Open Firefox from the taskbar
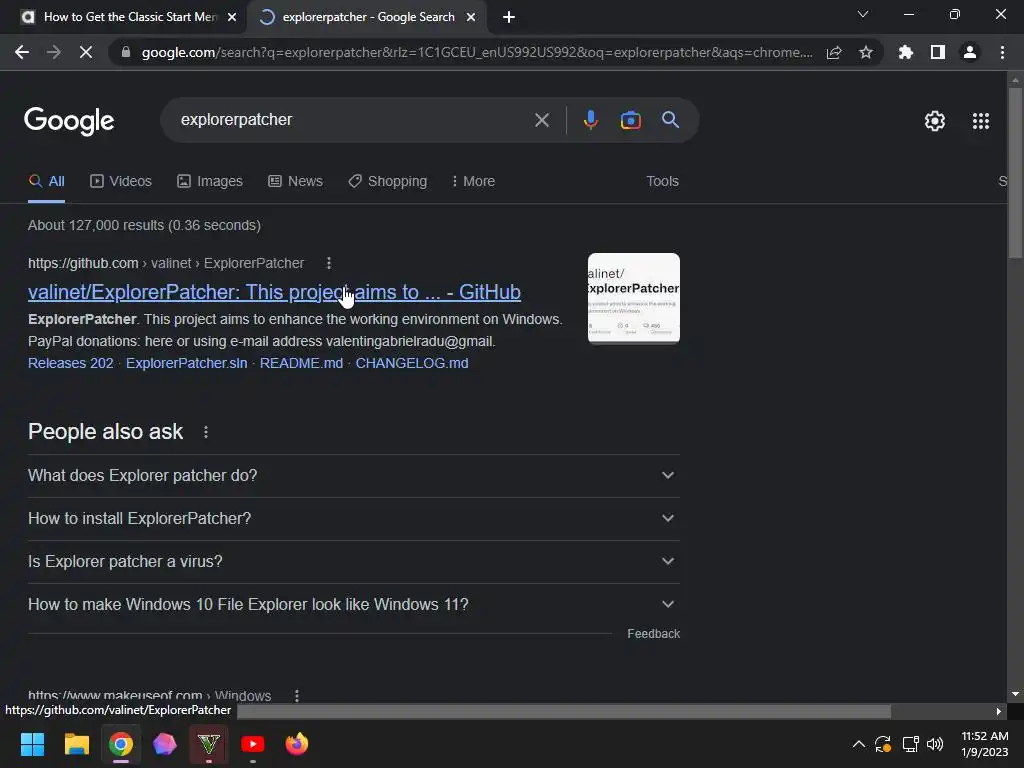 click(x=296, y=744)
